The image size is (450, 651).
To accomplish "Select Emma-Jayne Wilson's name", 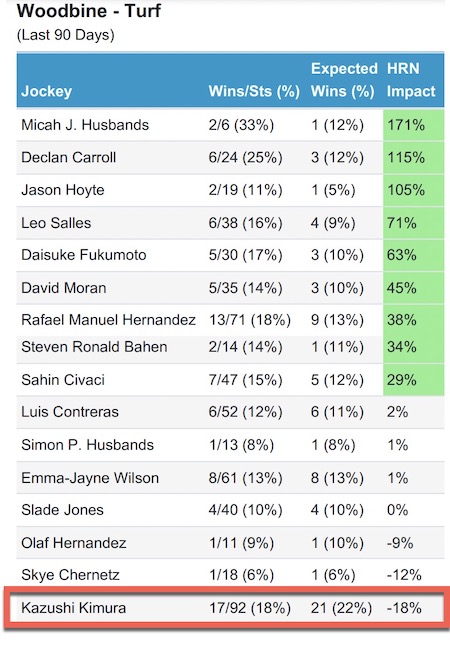I will click(x=90, y=478).
